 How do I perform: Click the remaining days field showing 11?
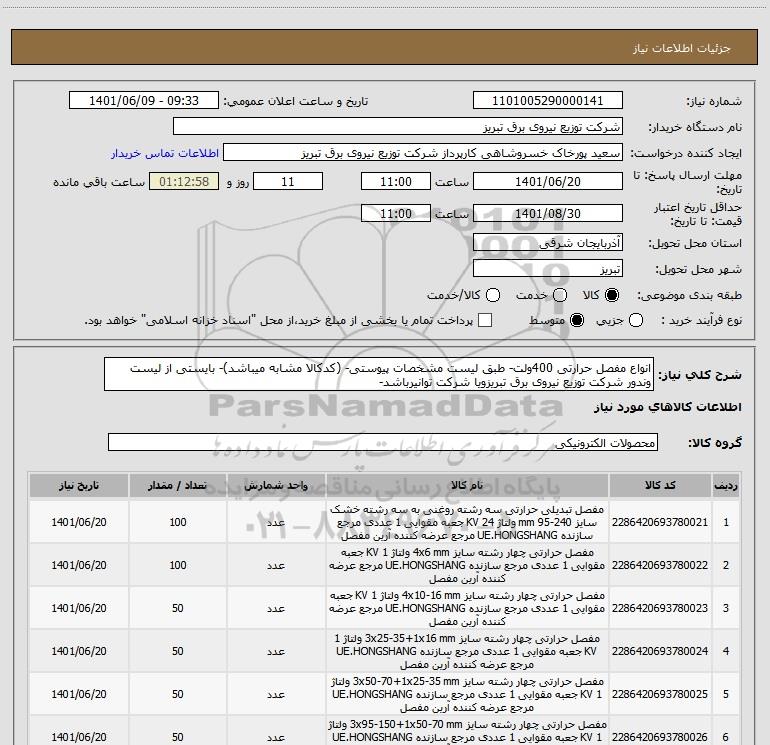[x=288, y=181]
